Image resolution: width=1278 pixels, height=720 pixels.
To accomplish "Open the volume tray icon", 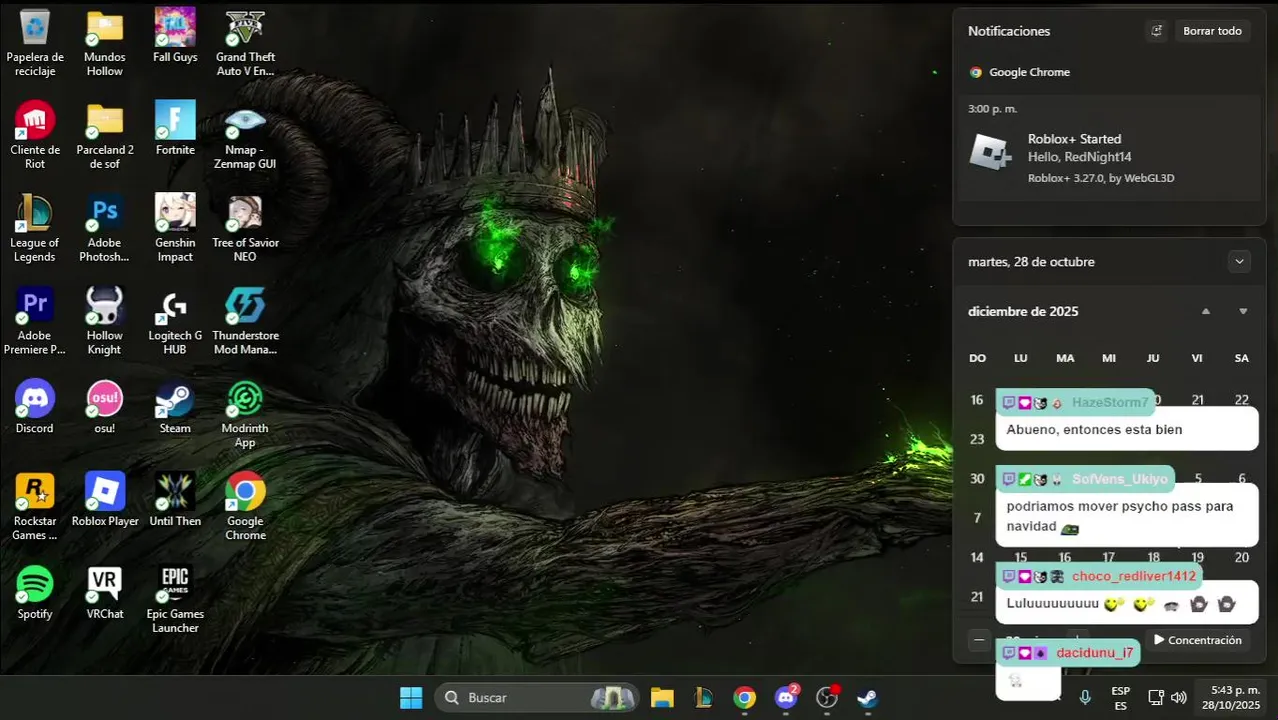I will (1179, 698).
